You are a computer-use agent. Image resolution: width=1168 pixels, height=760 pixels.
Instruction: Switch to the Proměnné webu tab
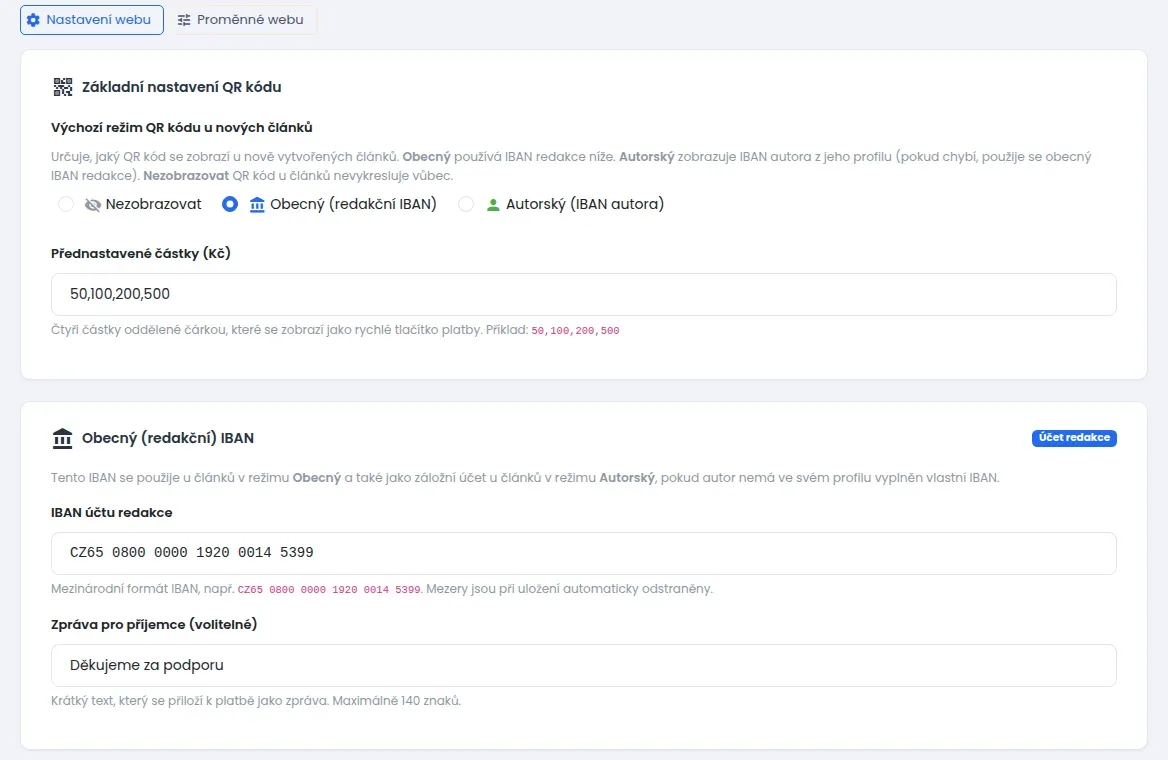point(242,20)
